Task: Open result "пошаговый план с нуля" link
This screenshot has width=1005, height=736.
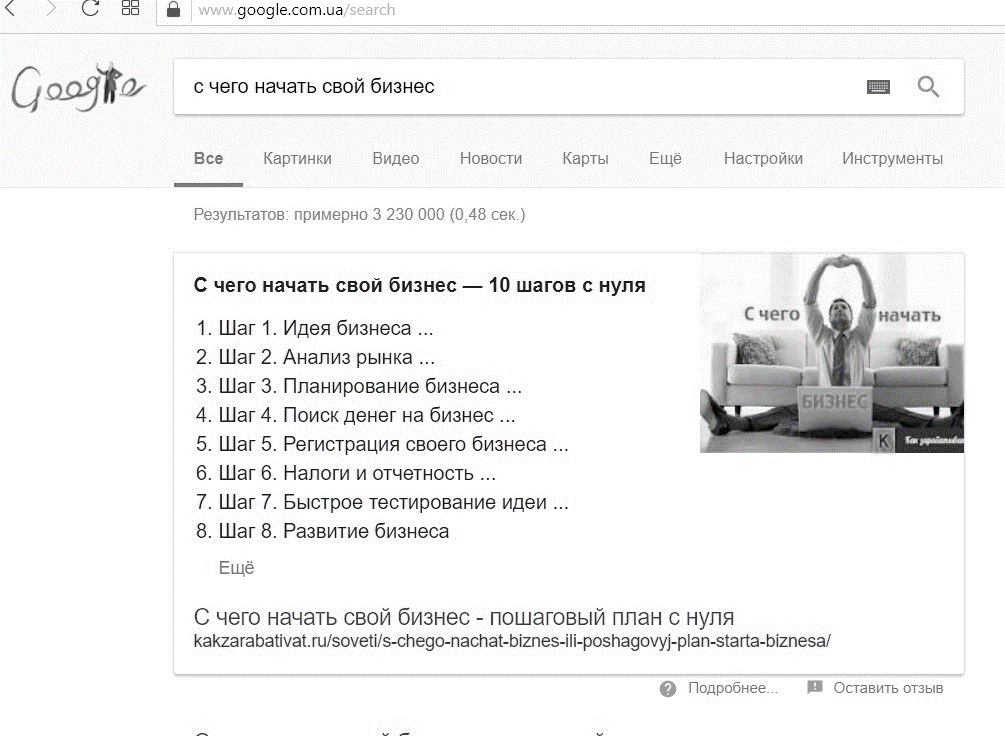Action: coord(611,617)
